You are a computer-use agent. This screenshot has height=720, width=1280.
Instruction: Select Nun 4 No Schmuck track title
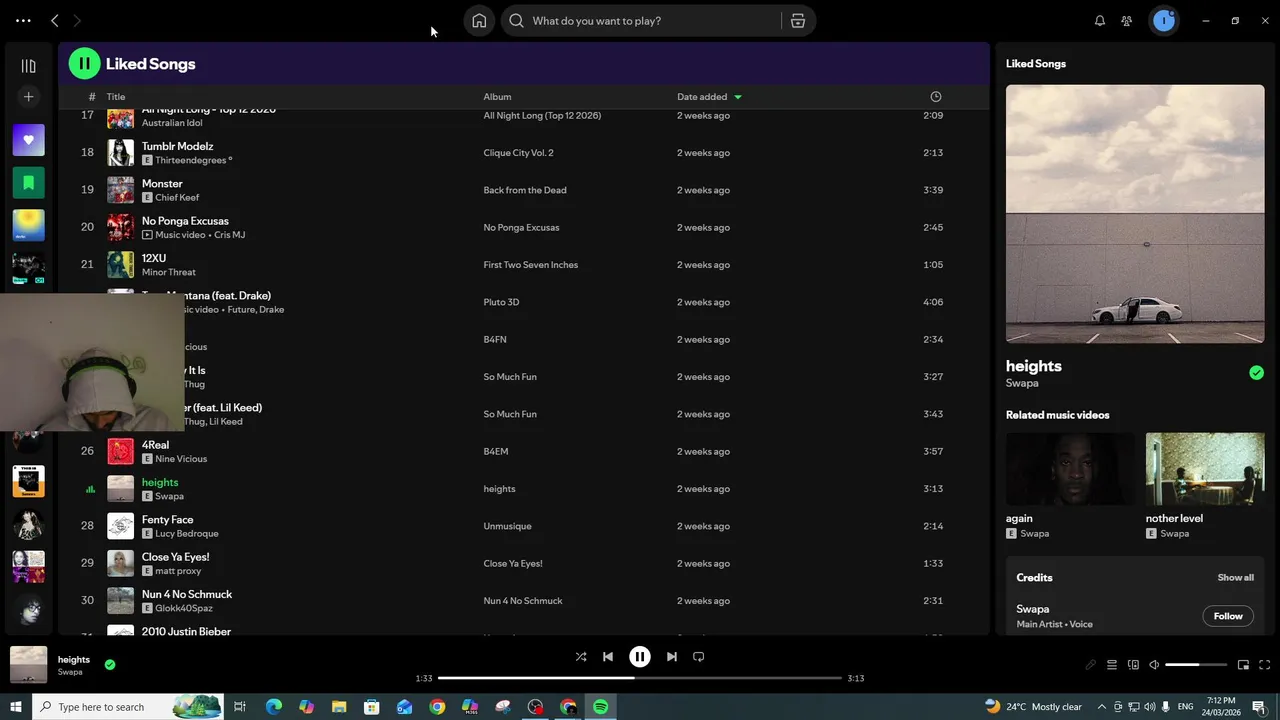click(x=187, y=594)
